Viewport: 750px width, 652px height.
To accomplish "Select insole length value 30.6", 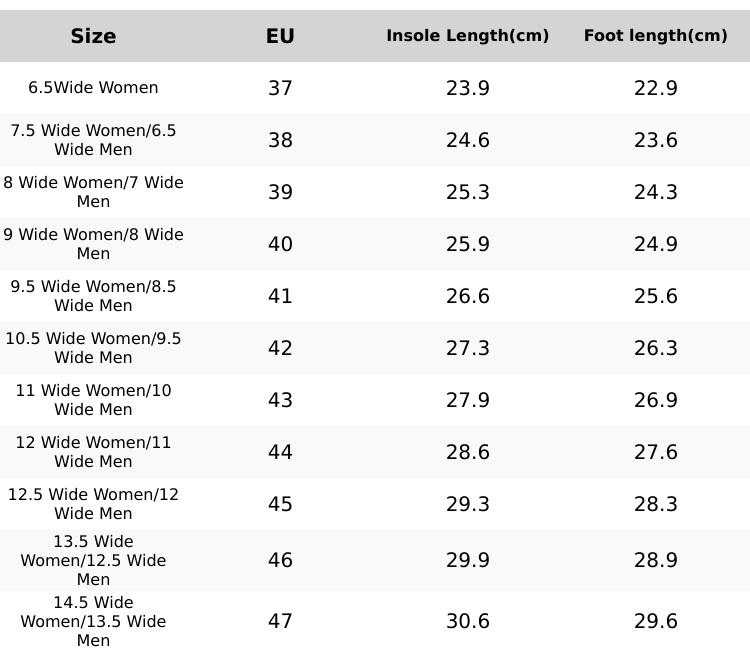I will 467,621.
